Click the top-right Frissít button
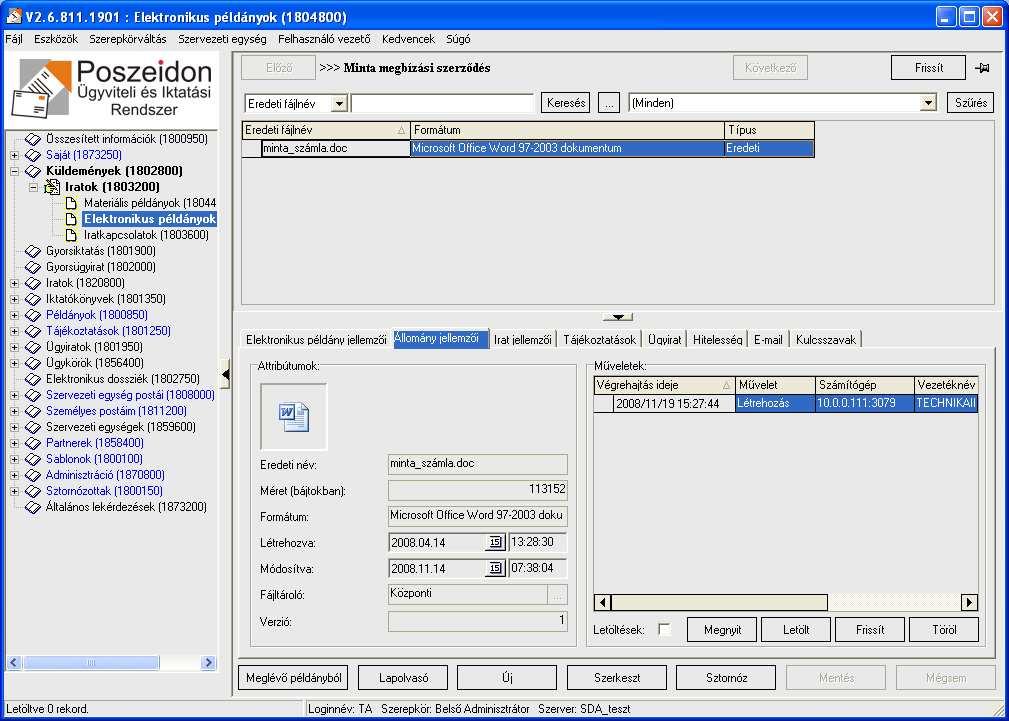The height and width of the screenshot is (721, 1009). pos(929,68)
